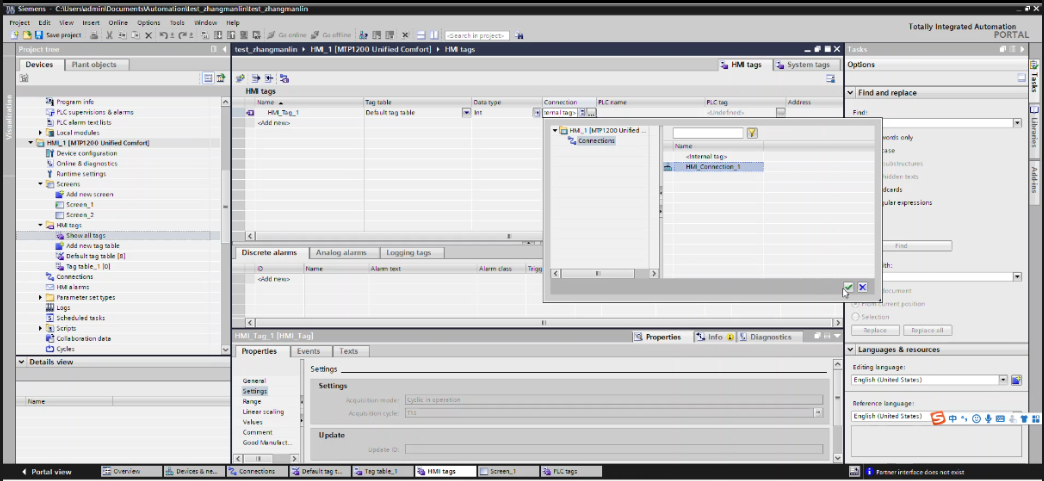The width and height of the screenshot is (1044, 481).
Task: Open project via the folder toolbar icon
Action: pos(27,35)
